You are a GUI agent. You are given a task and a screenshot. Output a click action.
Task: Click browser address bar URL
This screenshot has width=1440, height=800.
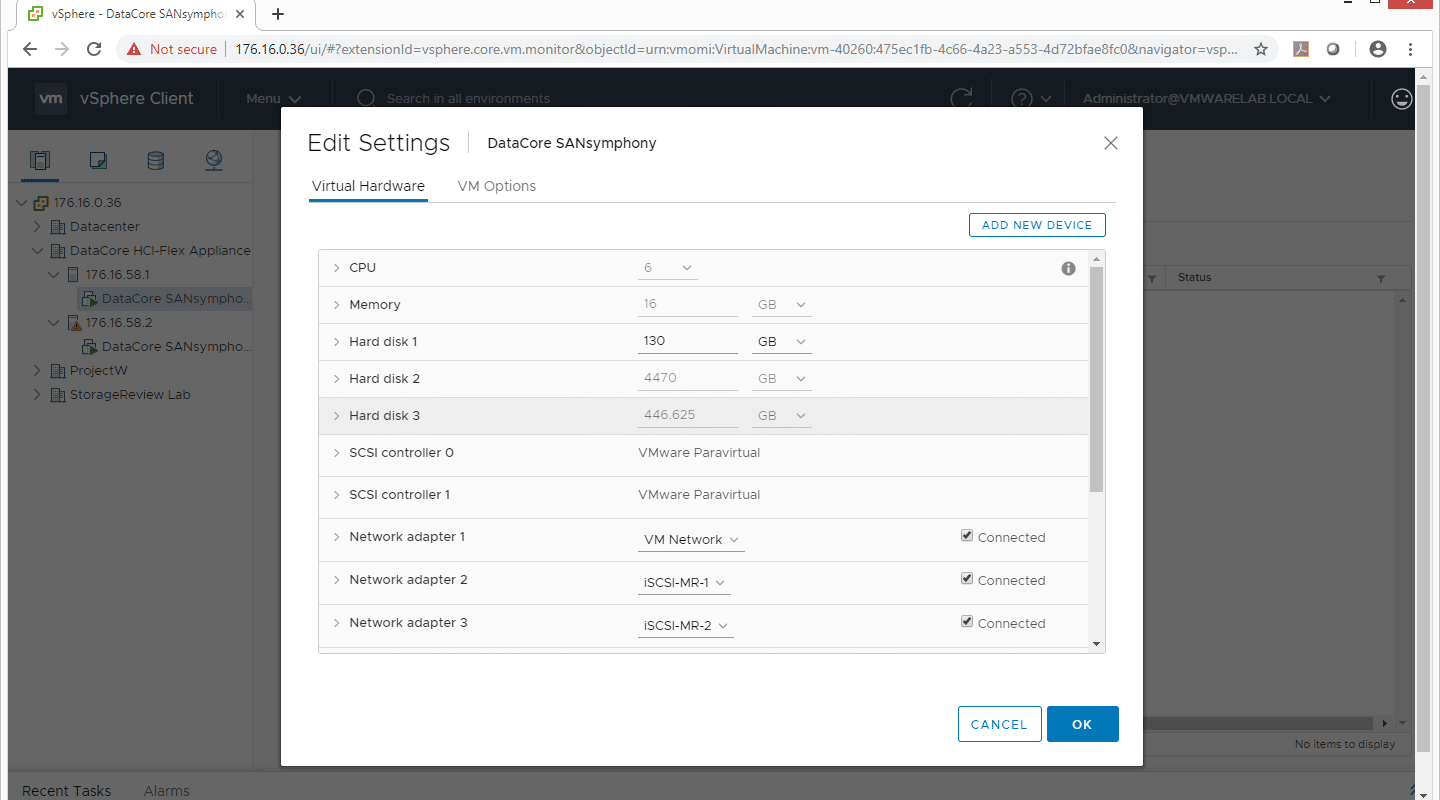tap(735, 49)
